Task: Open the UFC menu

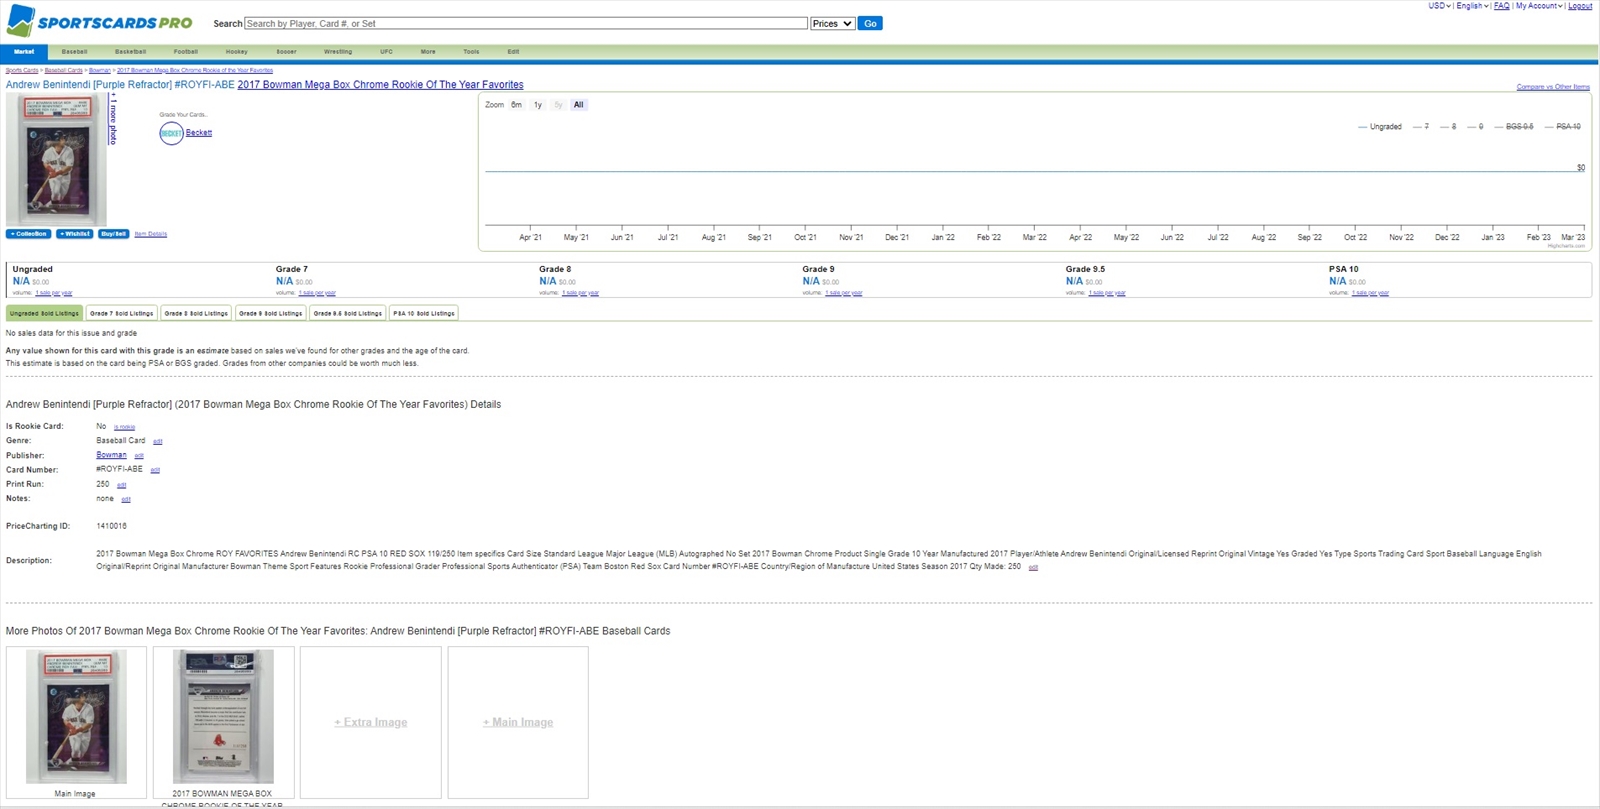Action: pyautogui.click(x=386, y=51)
